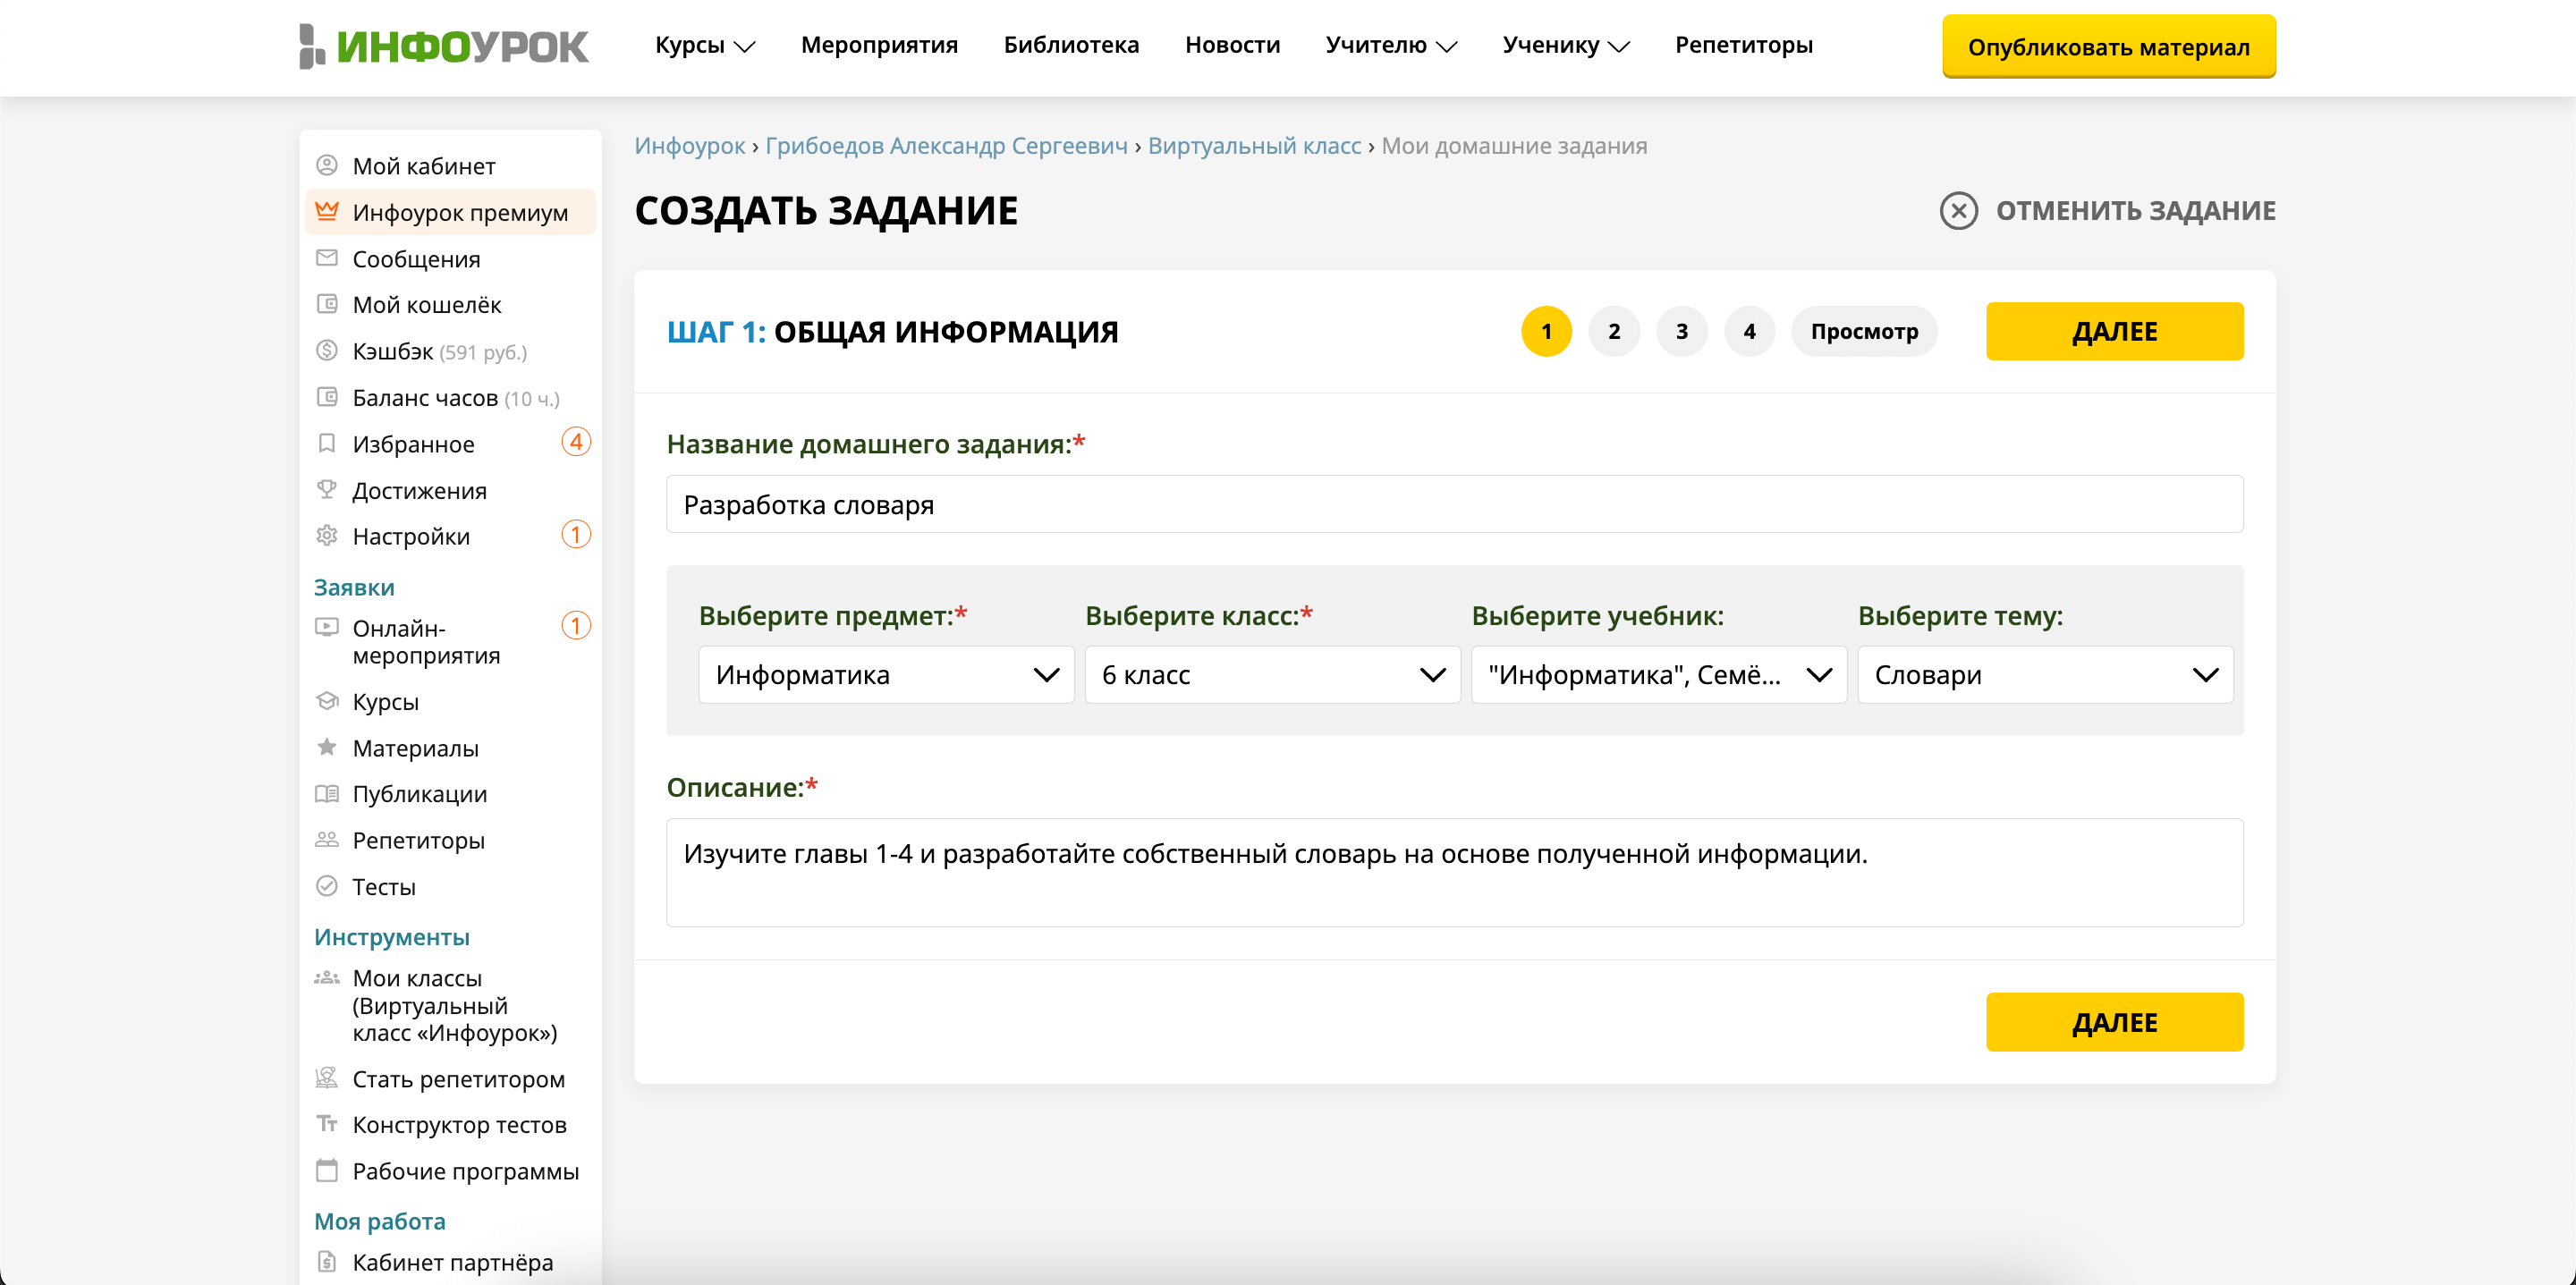Select the active step 1 circle

[x=1546, y=331]
